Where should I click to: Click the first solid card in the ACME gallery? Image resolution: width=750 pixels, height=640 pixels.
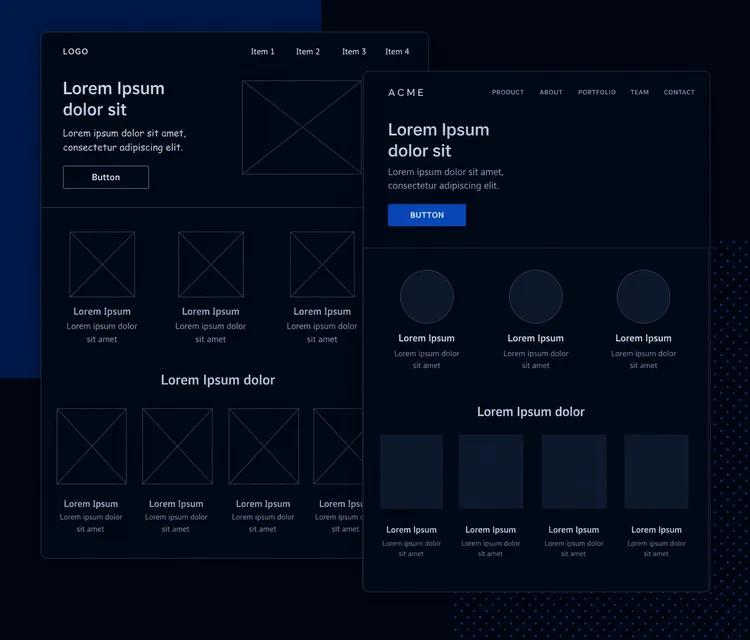(411, 471)
